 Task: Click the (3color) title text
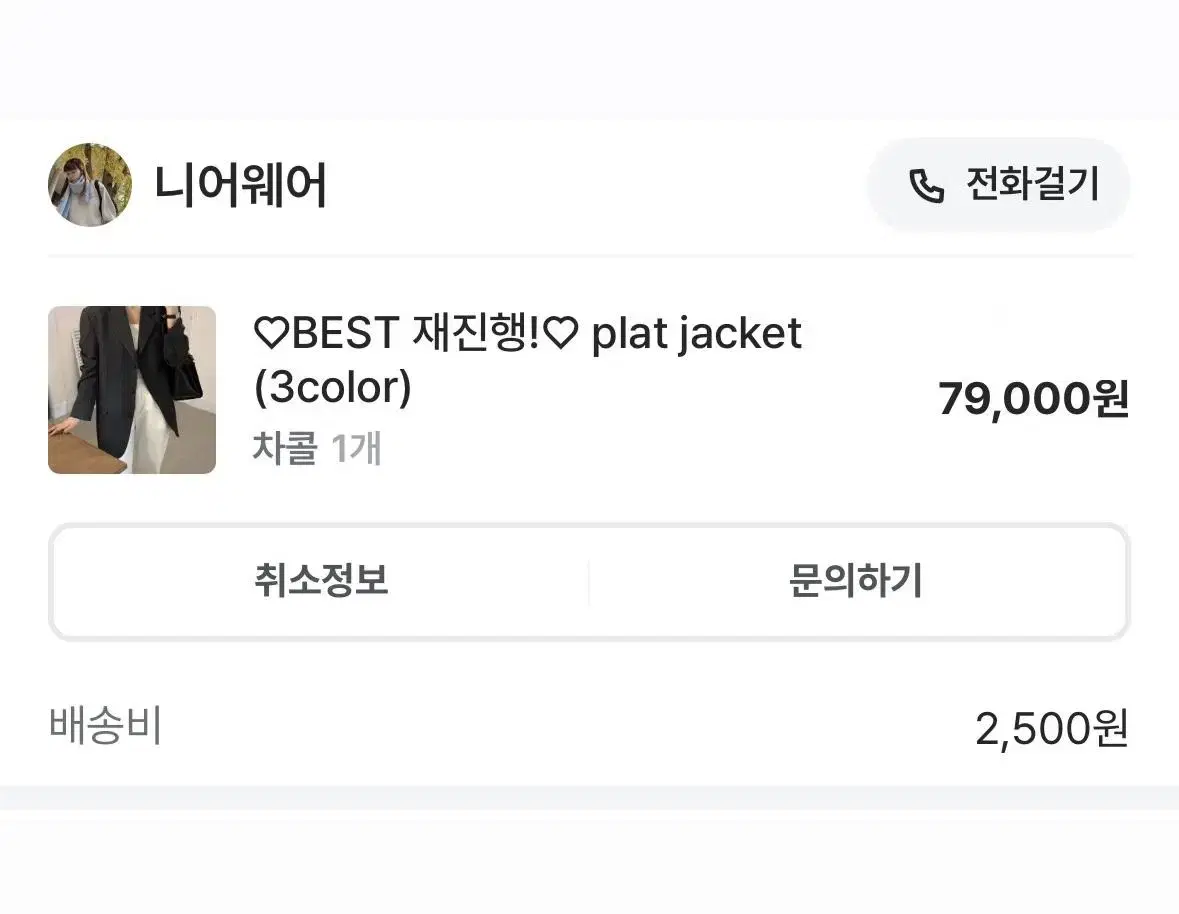tap(333, 387)
